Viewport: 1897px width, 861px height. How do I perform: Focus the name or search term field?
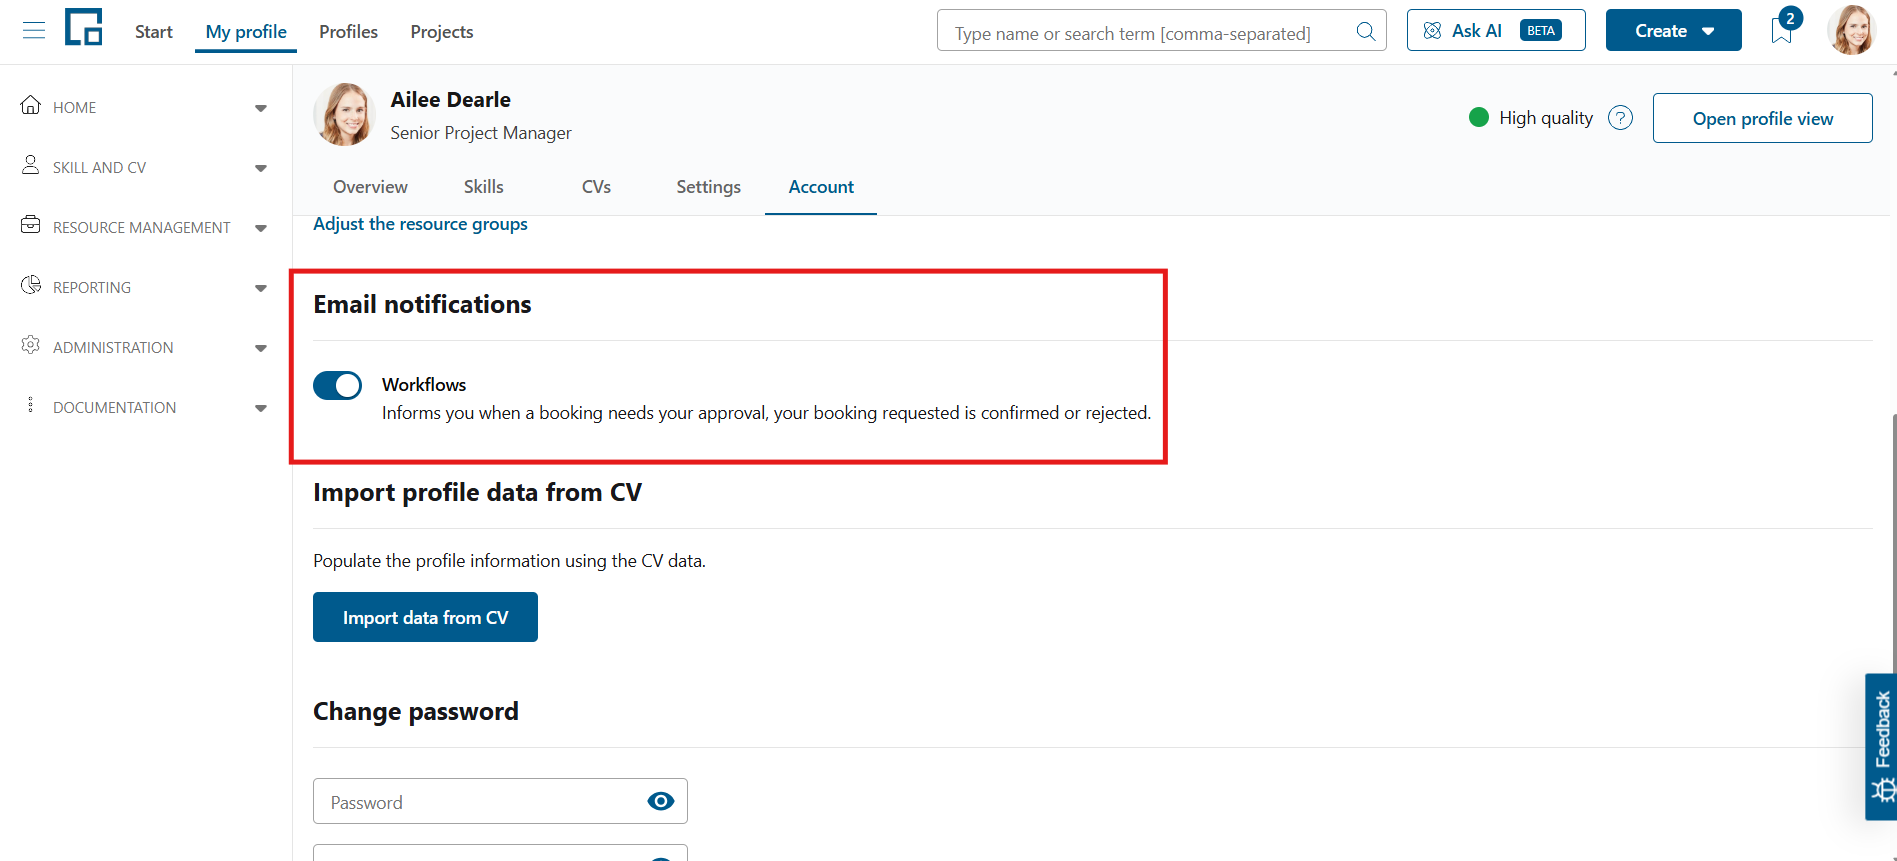1161,31
